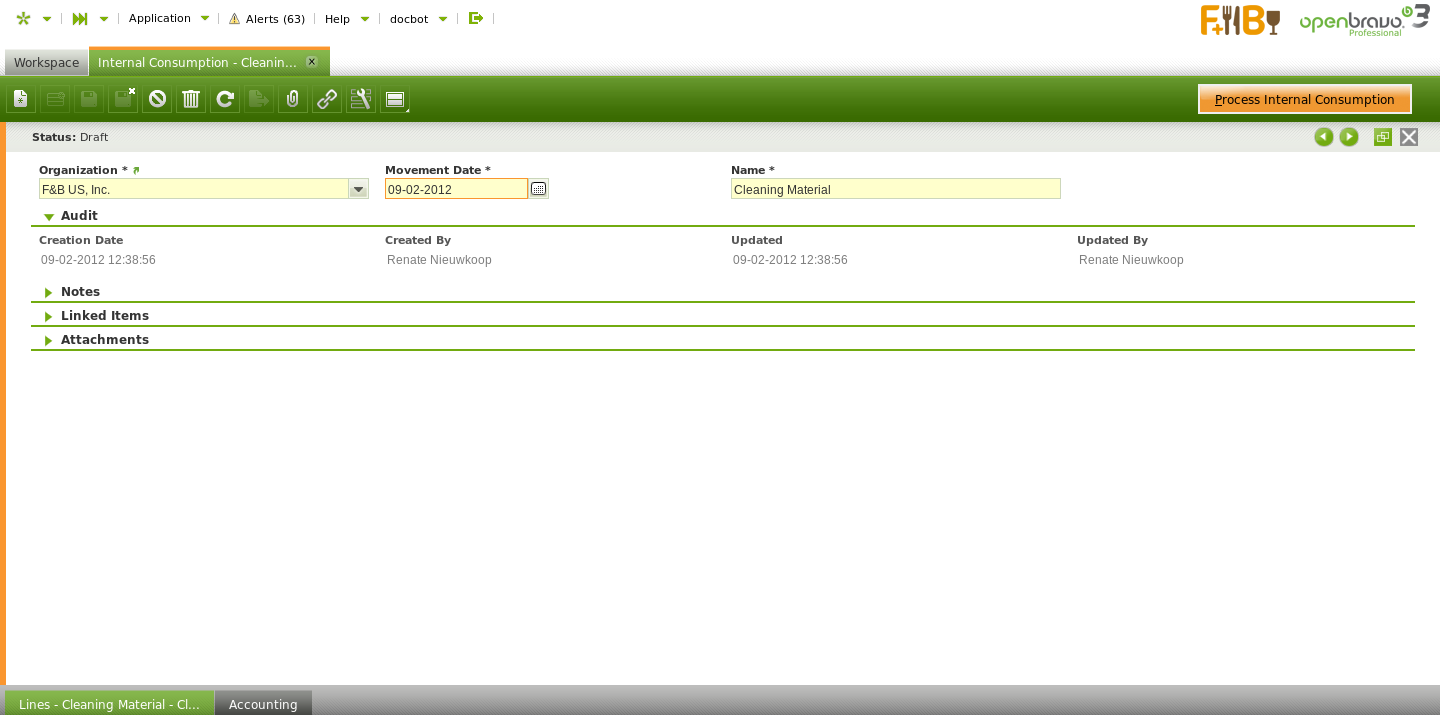Image resolution: width=1440 pixels, height=715 pixels.
Task: Open the Accounting tab at the bottom
Action: point(263,704)
